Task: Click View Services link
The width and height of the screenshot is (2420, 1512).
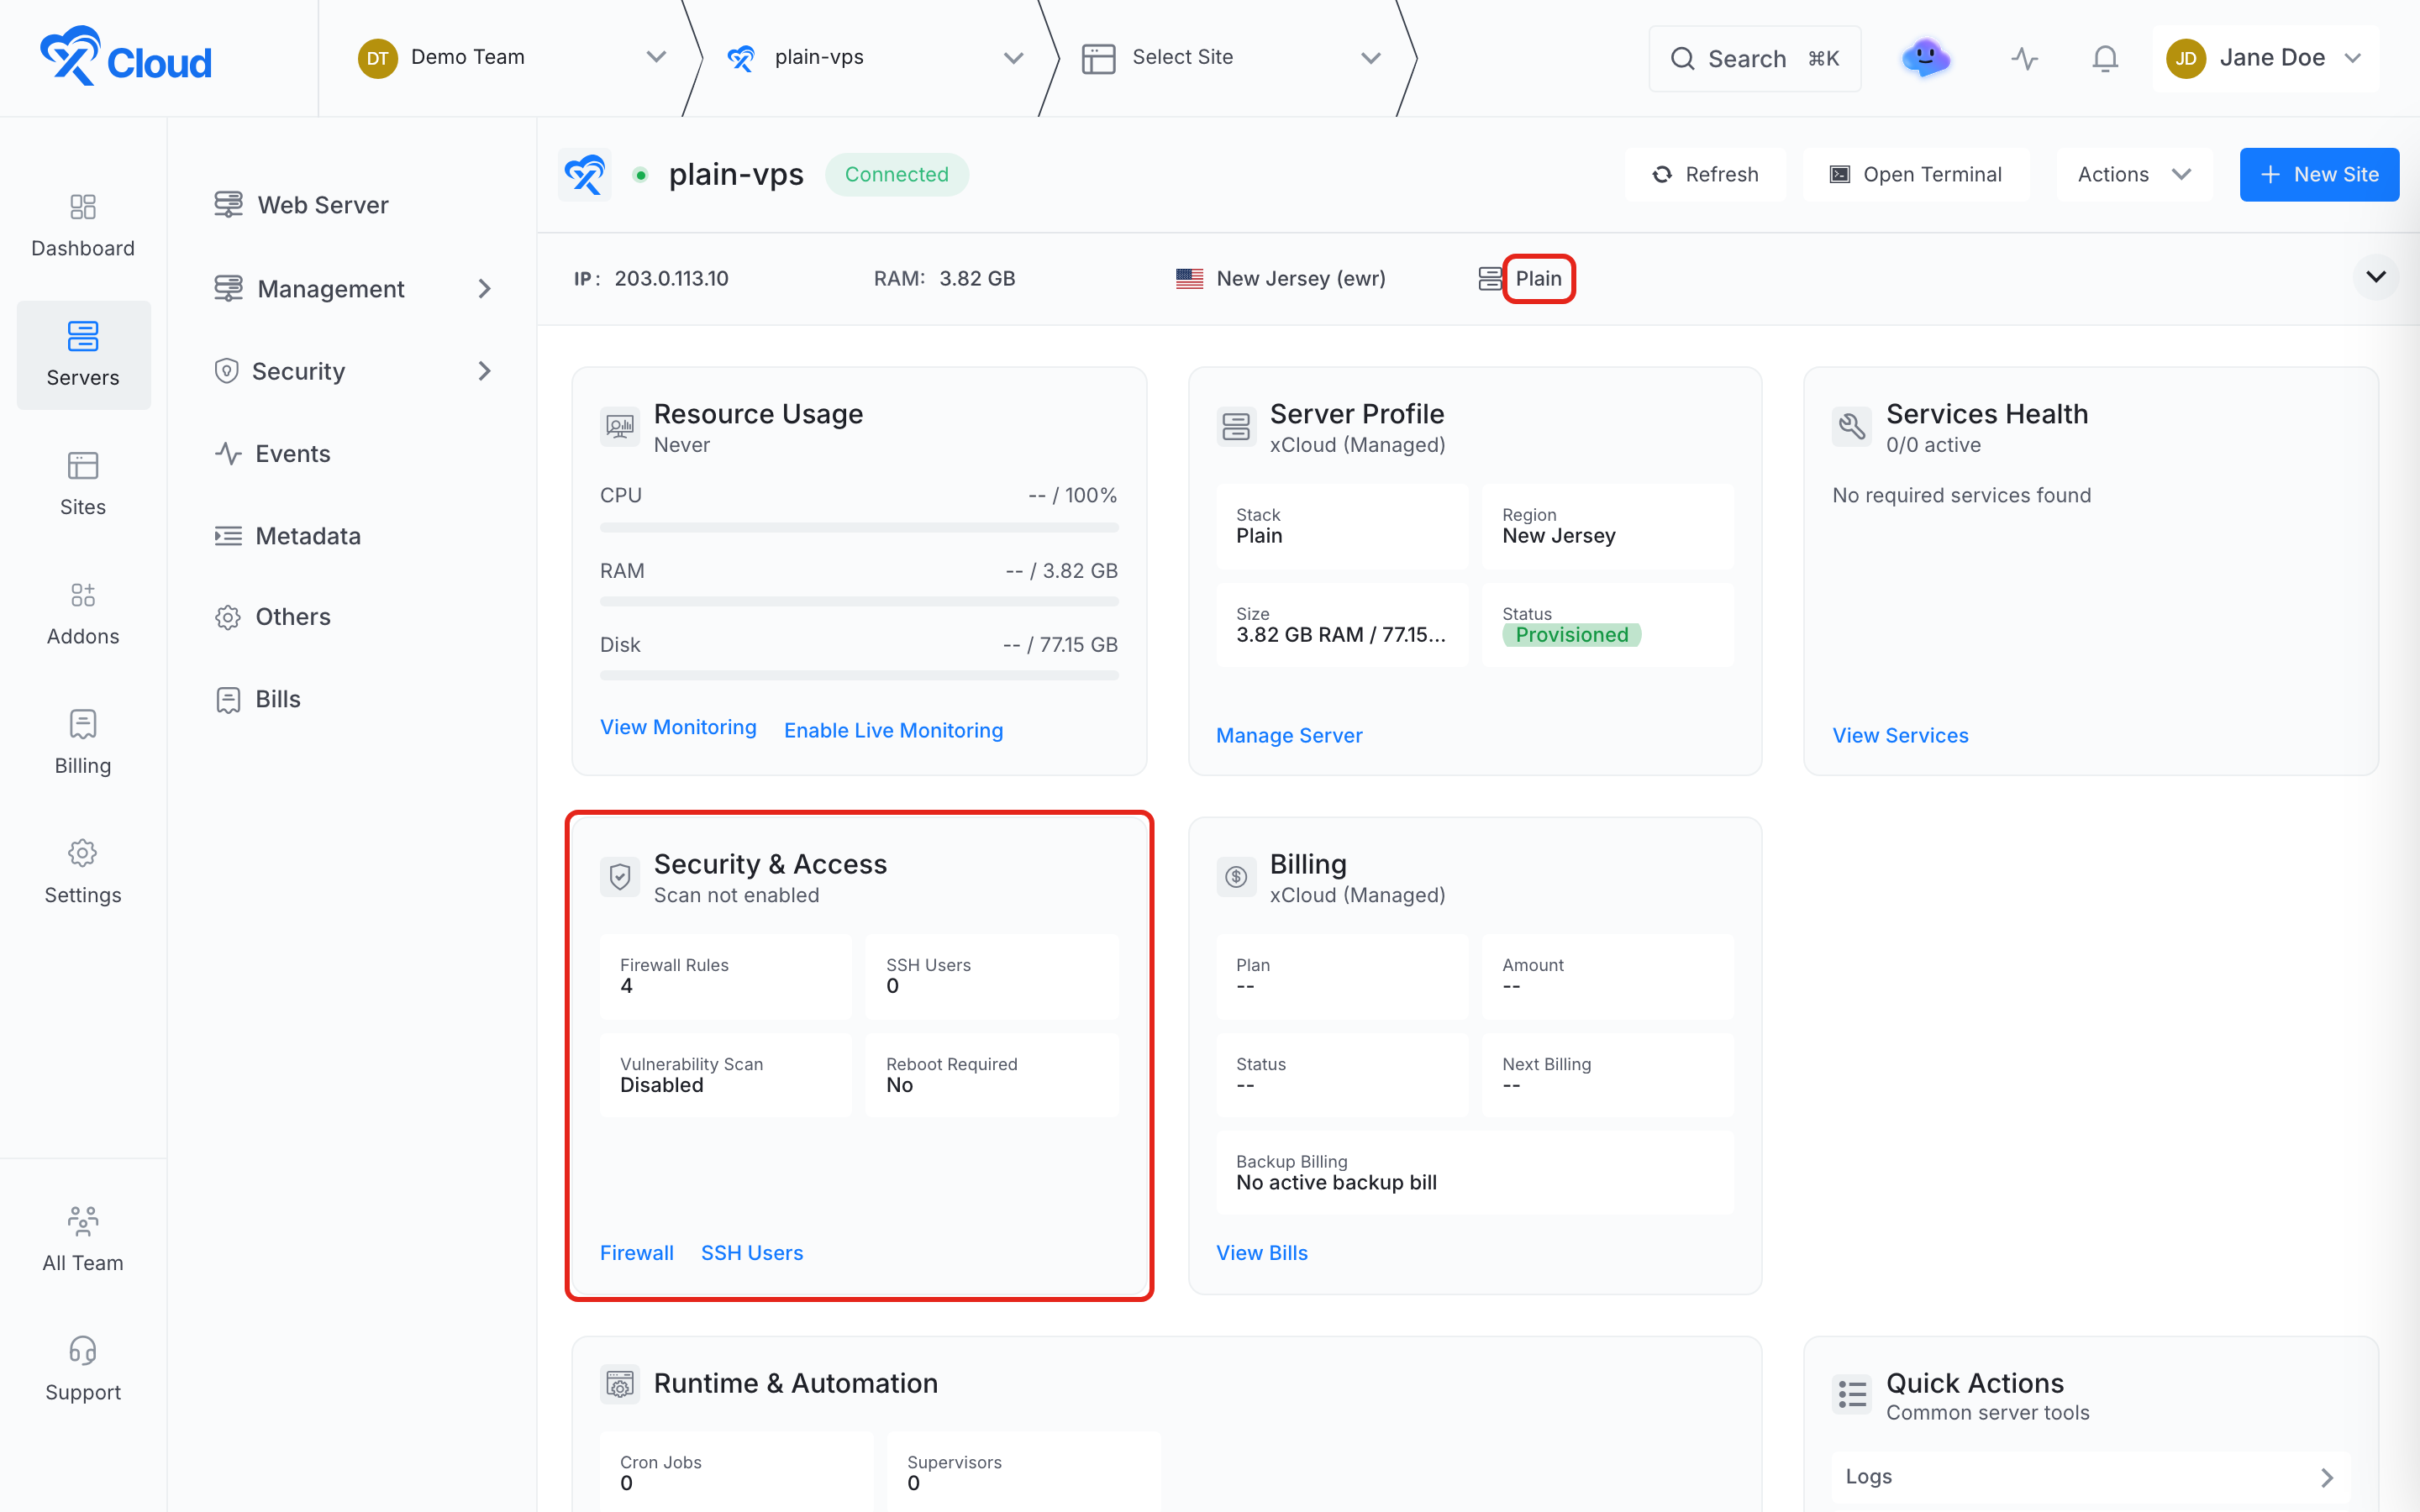Action: click(x=1900, y=735)
